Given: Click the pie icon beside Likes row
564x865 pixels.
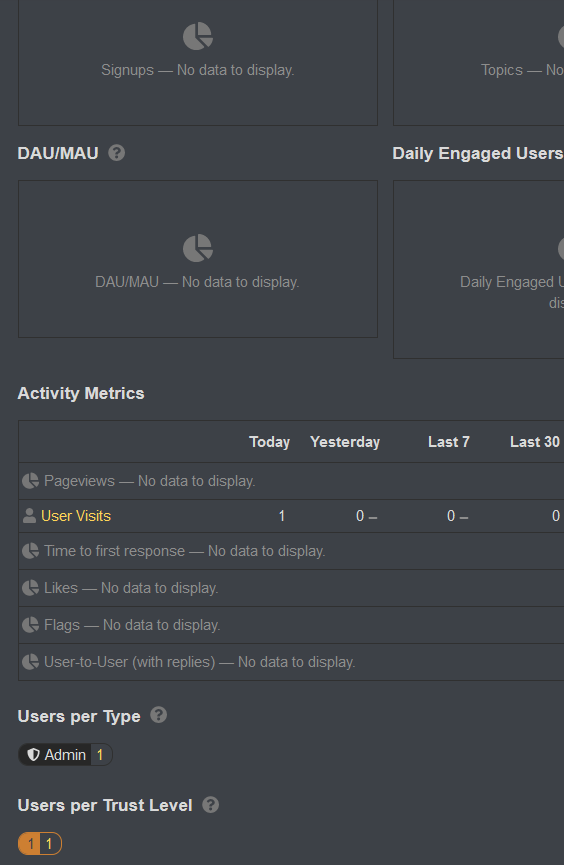Looking at the screenshot, I should 30,588.
